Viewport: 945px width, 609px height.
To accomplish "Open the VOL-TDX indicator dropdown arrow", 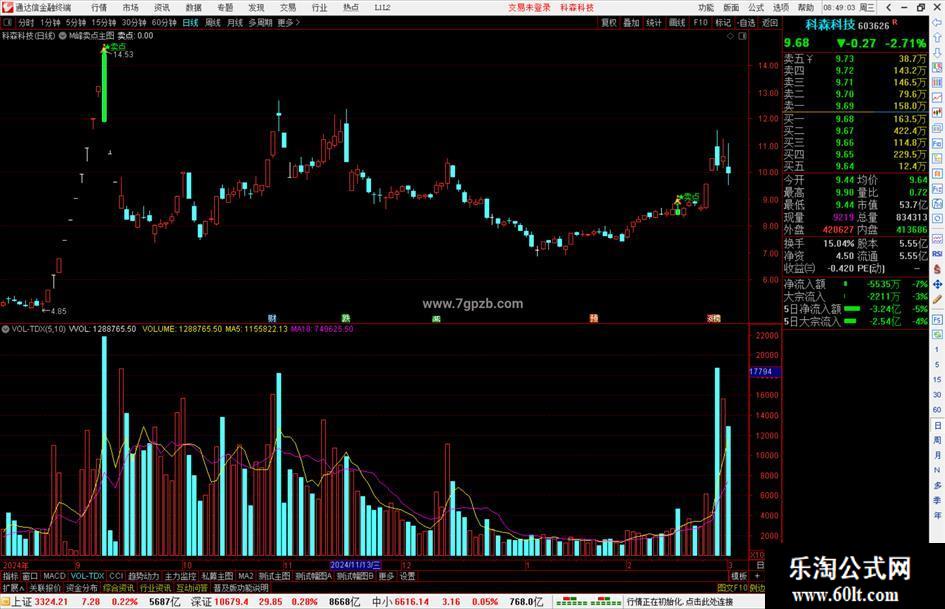I will pyautogui.click(x=5, y=329).
